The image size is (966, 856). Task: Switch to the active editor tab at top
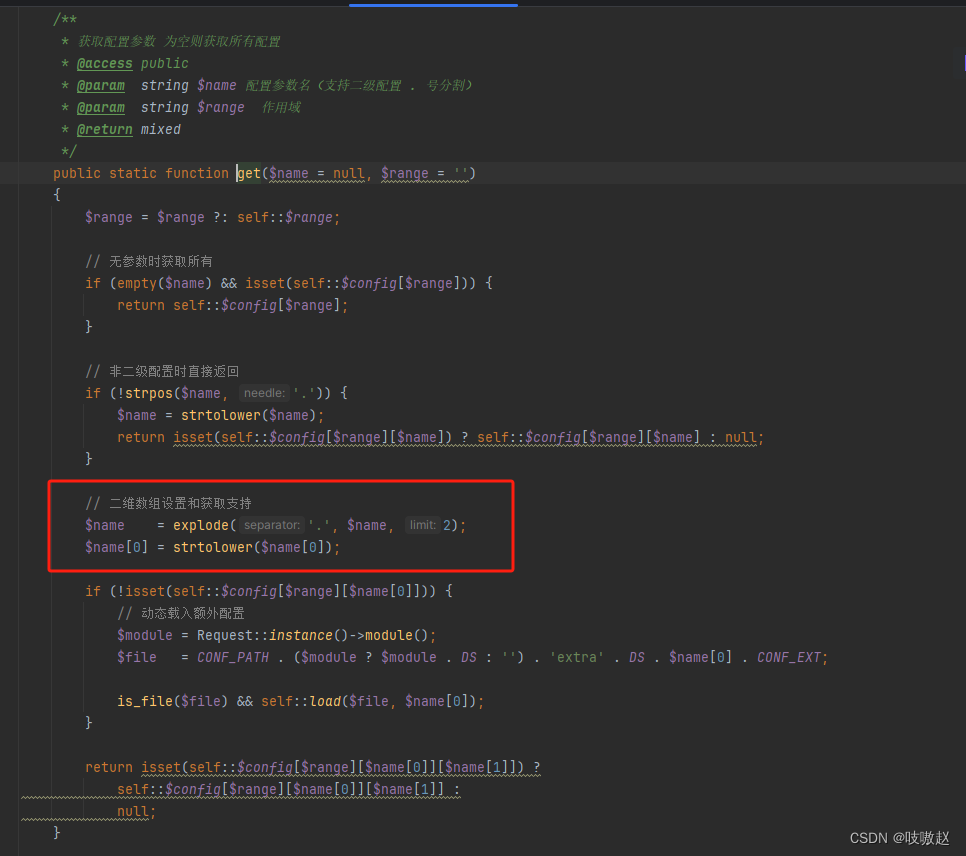pos(432,4)
